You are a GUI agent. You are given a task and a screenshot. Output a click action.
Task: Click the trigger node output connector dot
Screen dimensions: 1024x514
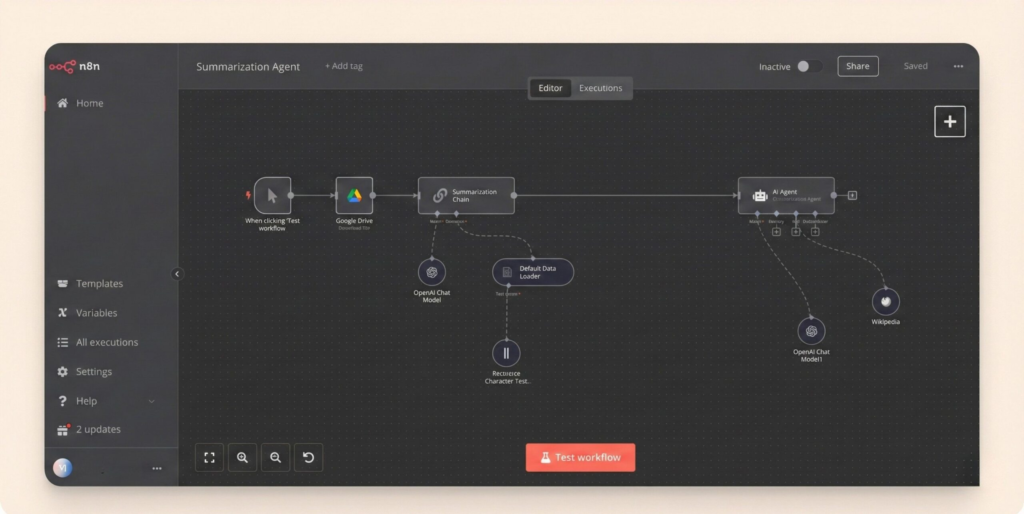pos(291,195)
